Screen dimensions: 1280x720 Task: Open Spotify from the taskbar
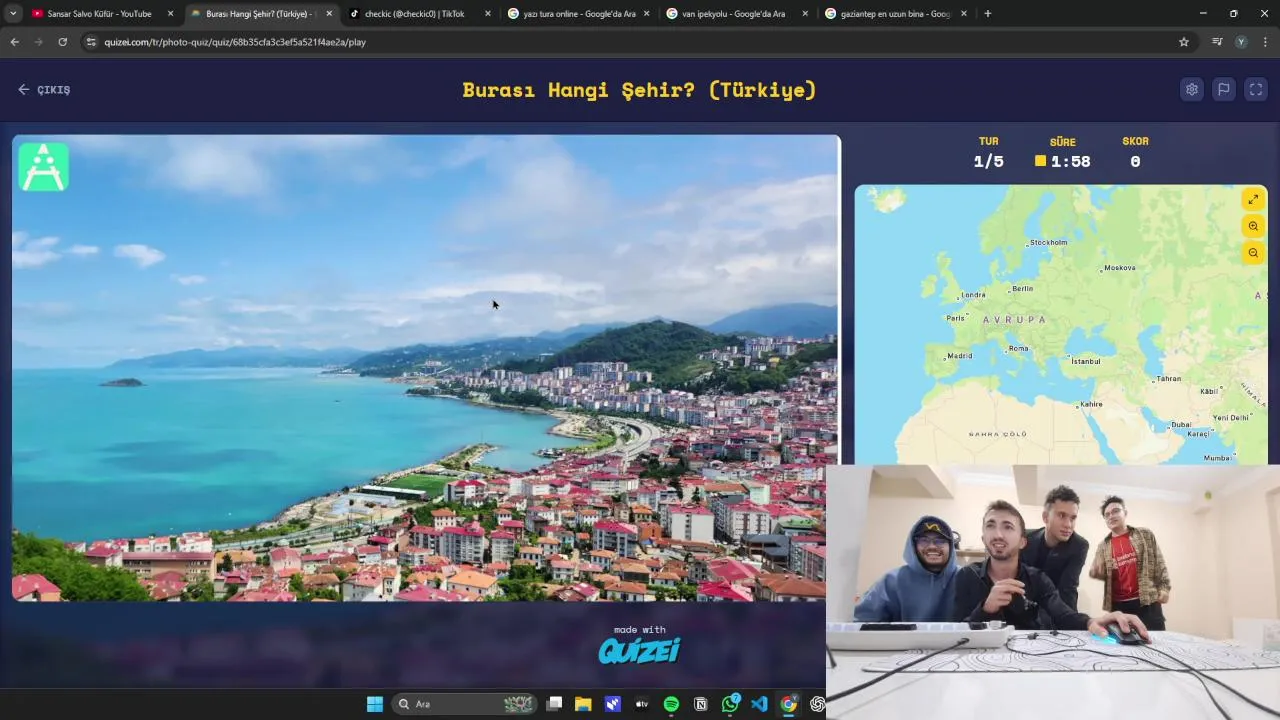click(x=671, y=704)
